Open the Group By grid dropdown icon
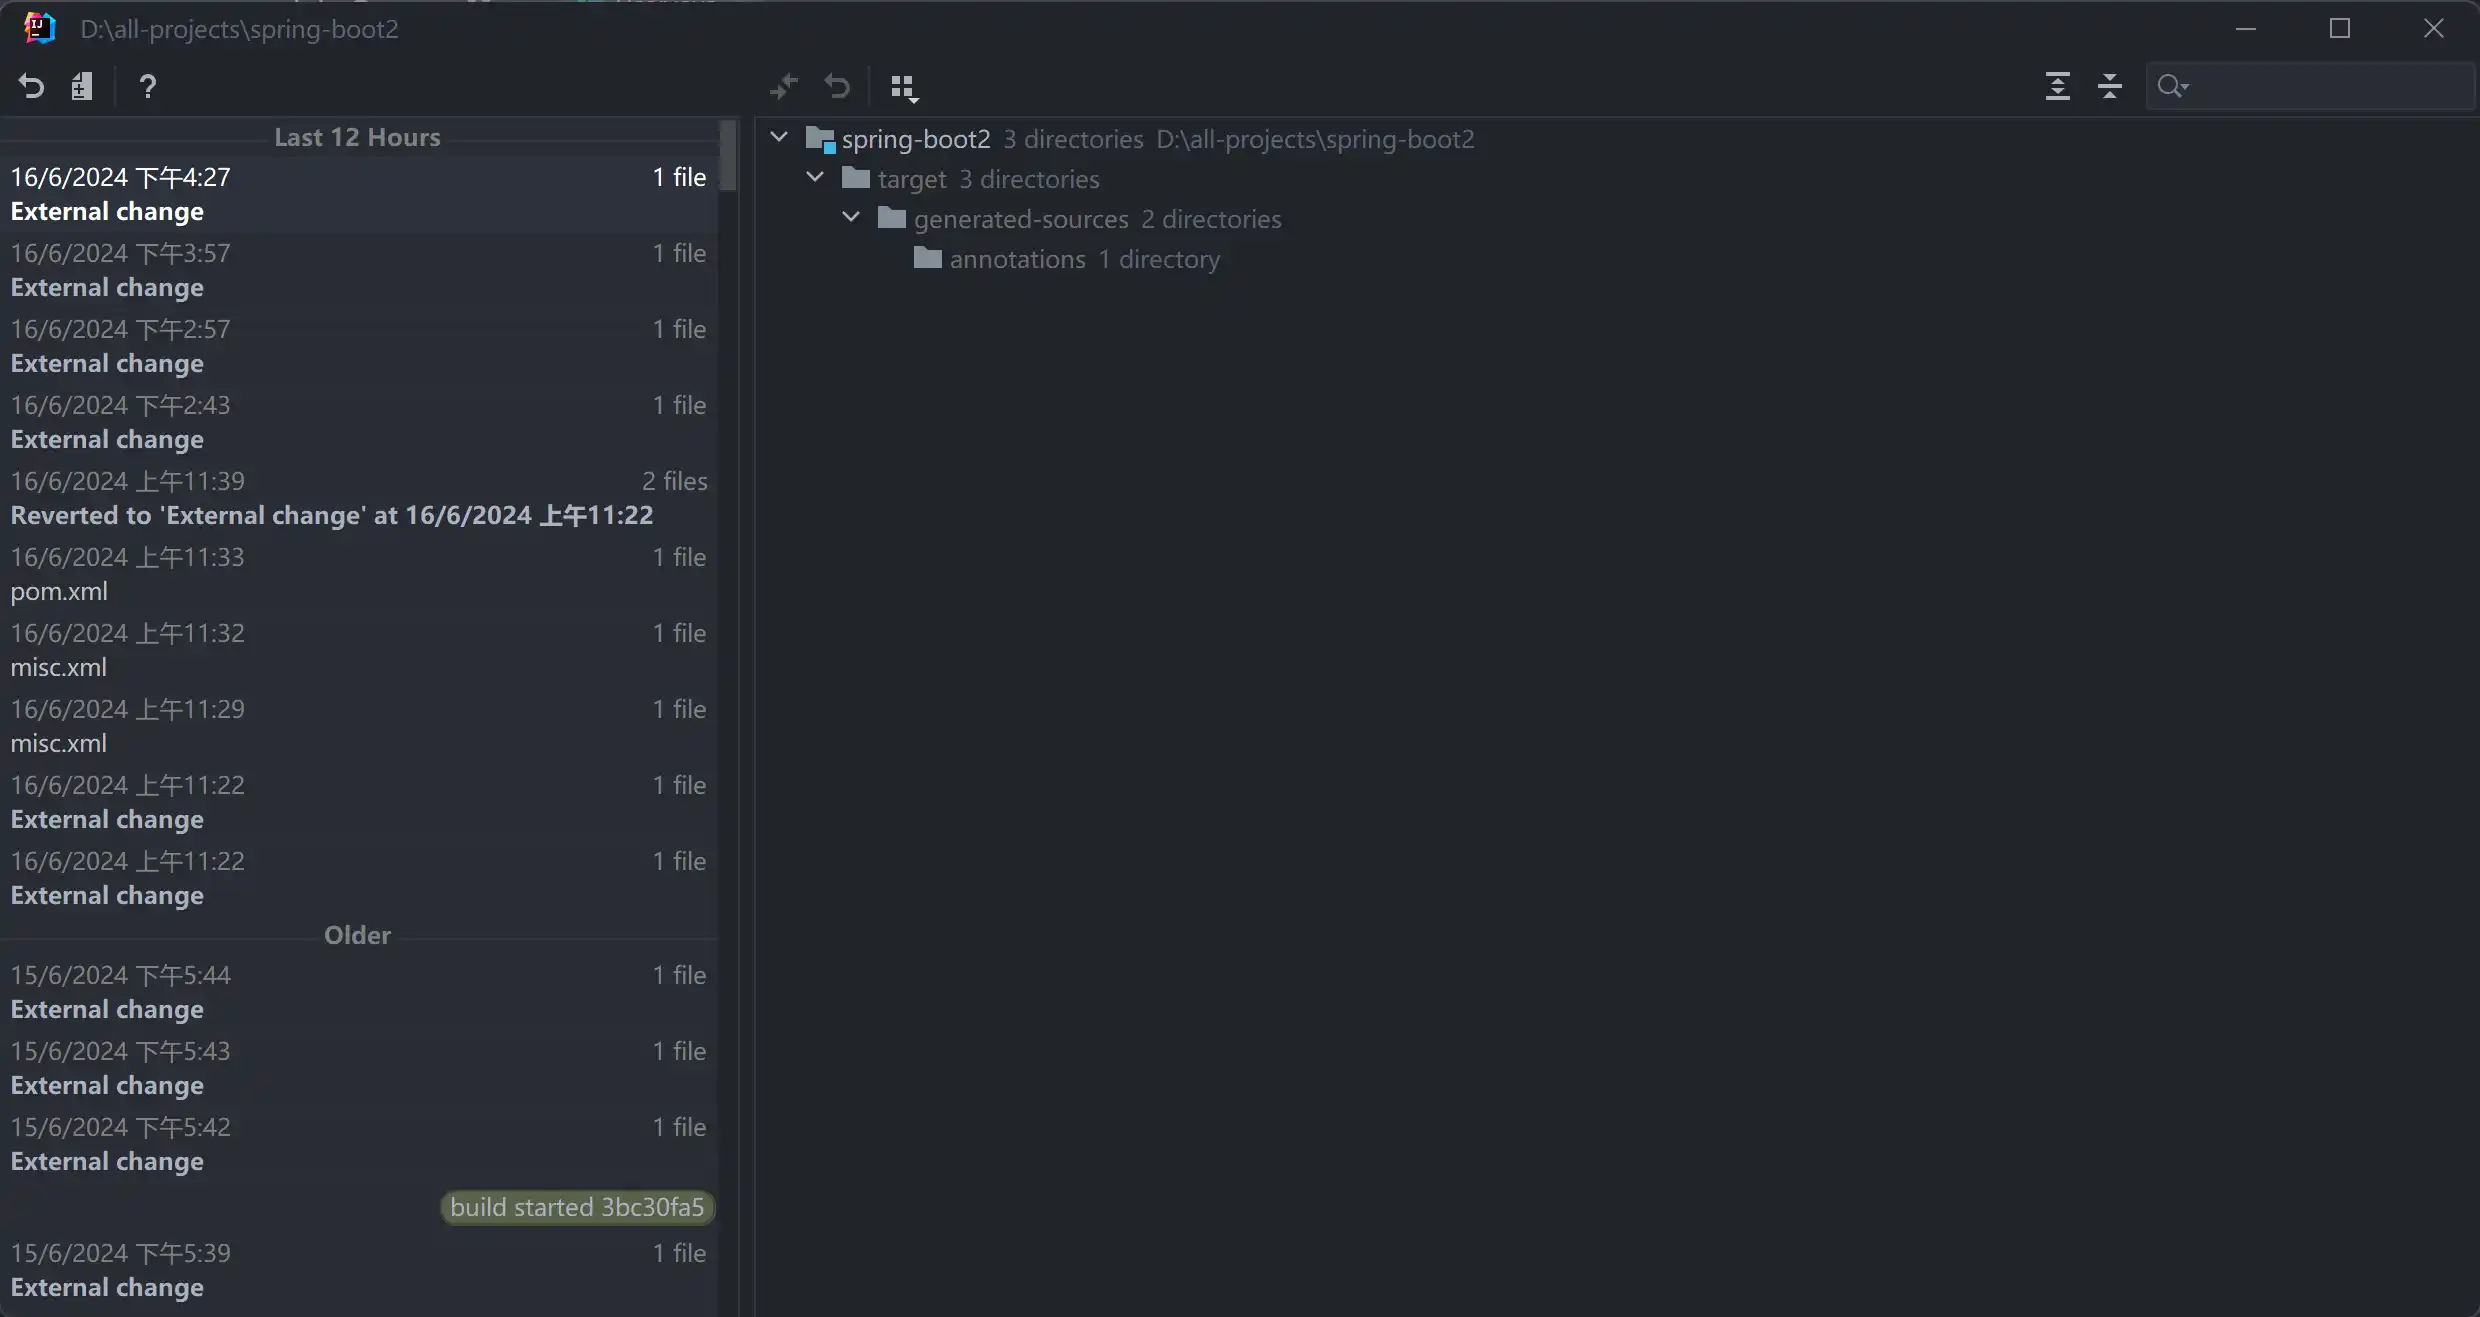Image resolution: width=2480 pixels, height=1317 pixels. (904, 88)
